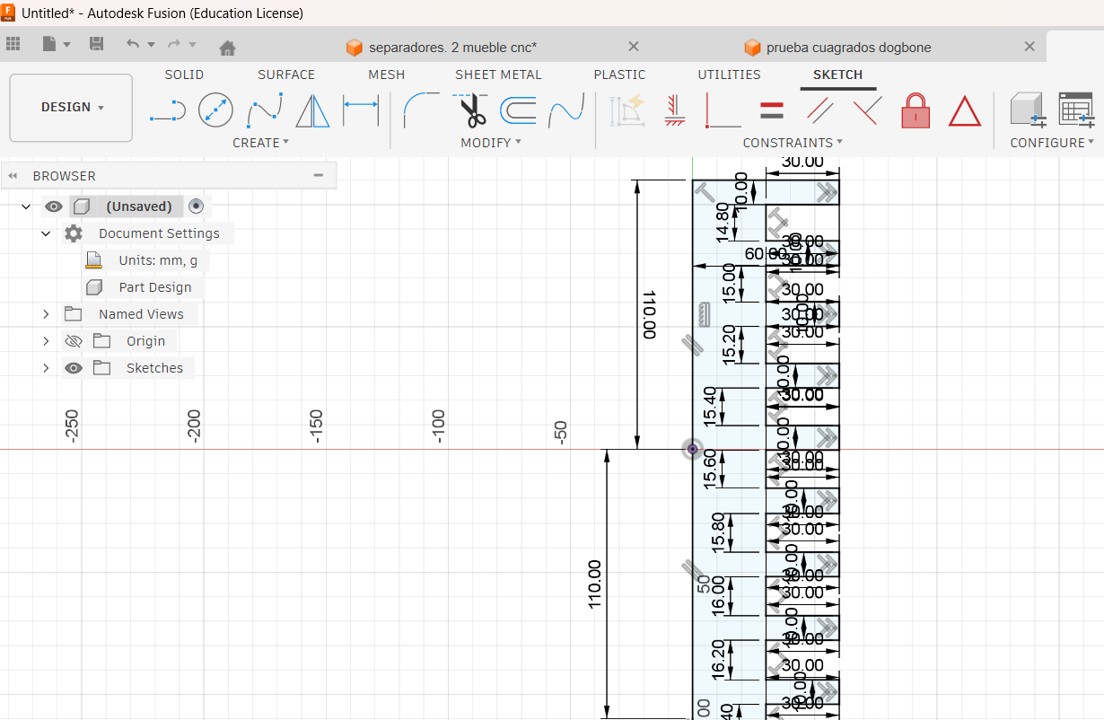Select the SKETCH tab
This screenshot has width=1104, height=720.
pyautogui.click(x=838, y=75)
